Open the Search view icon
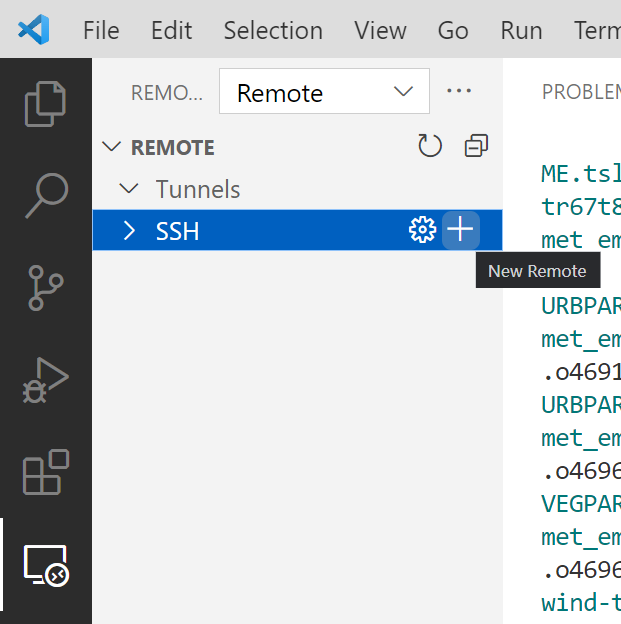This screenshot has width=621, height=624. coord(45,195)
